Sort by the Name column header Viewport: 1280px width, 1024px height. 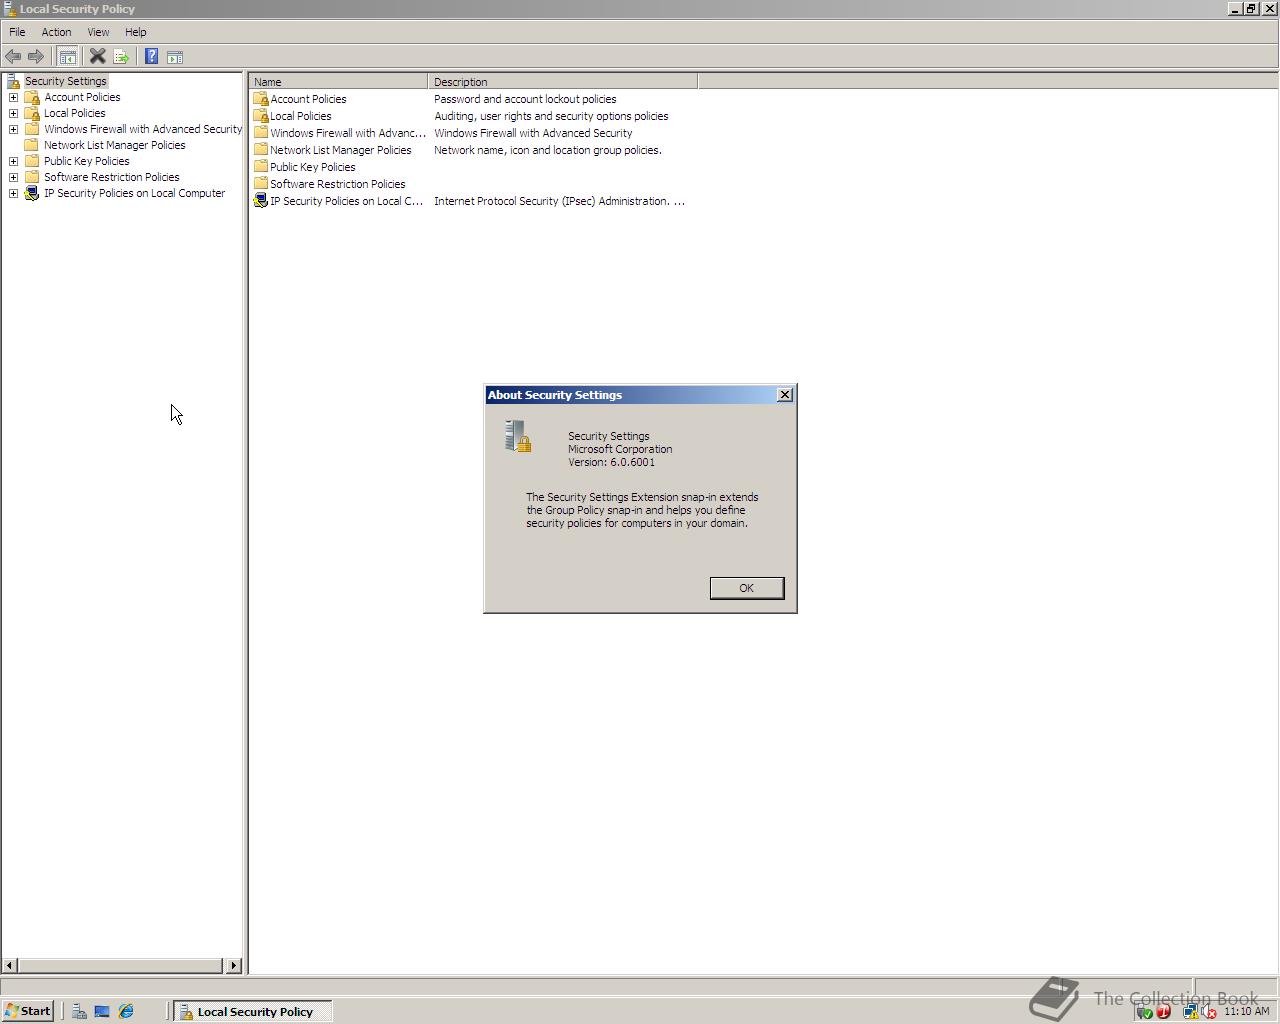(338, 82)
